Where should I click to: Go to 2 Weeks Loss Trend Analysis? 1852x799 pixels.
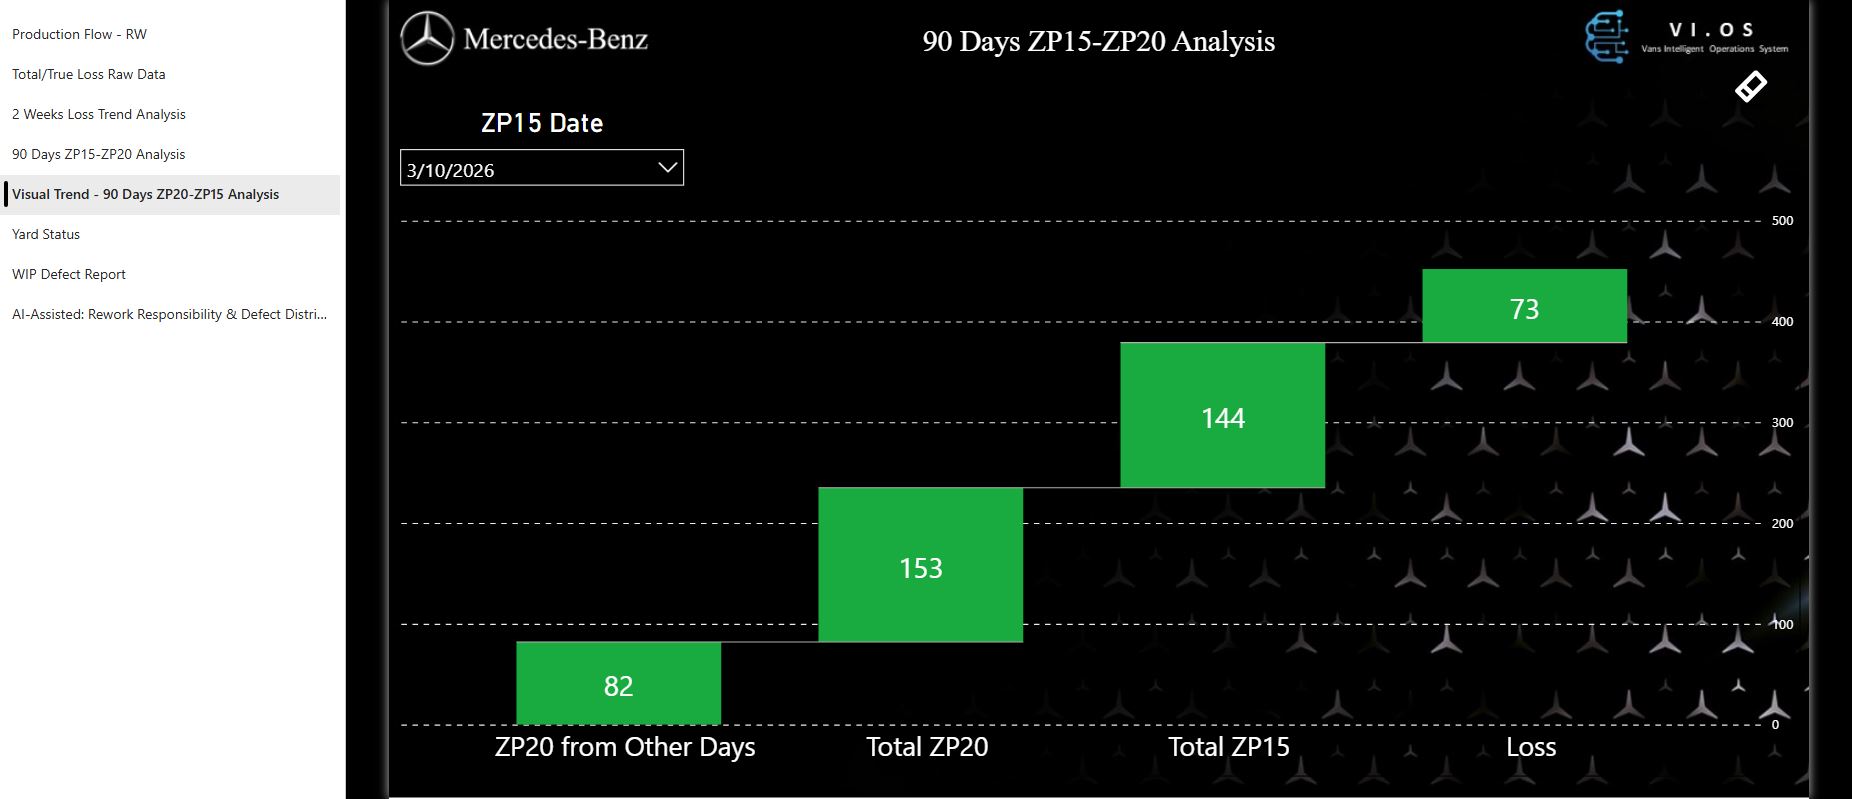coord(99,114)
